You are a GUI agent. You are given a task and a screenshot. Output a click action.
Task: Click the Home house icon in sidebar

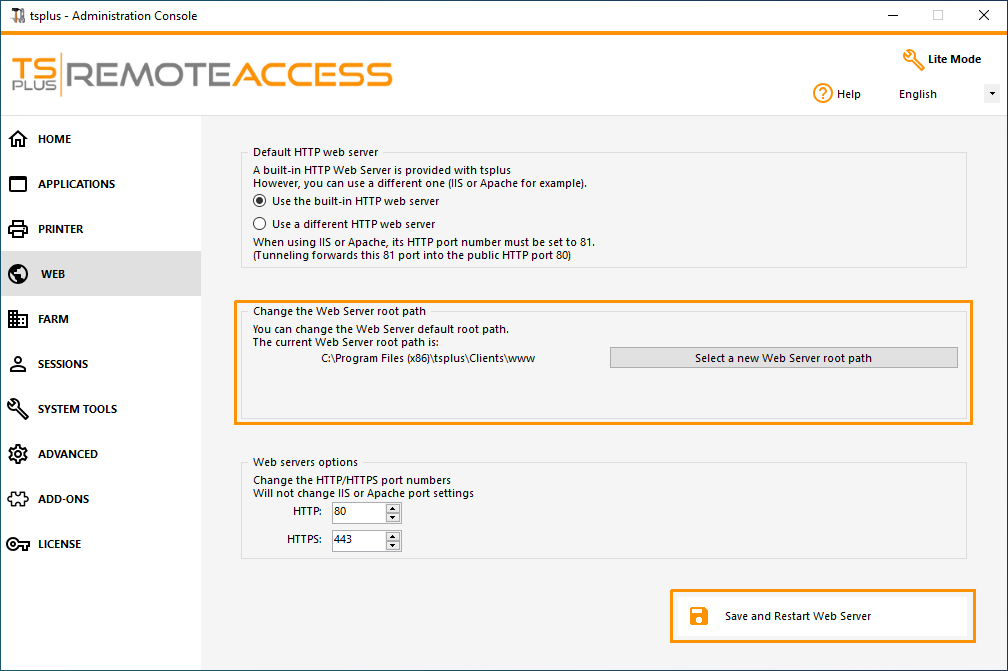(x=18, y=139)
